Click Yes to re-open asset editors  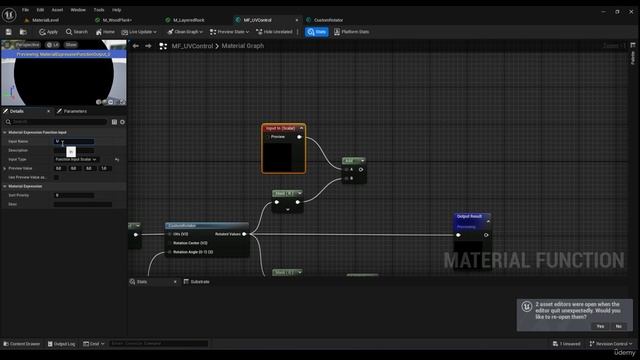600,326
